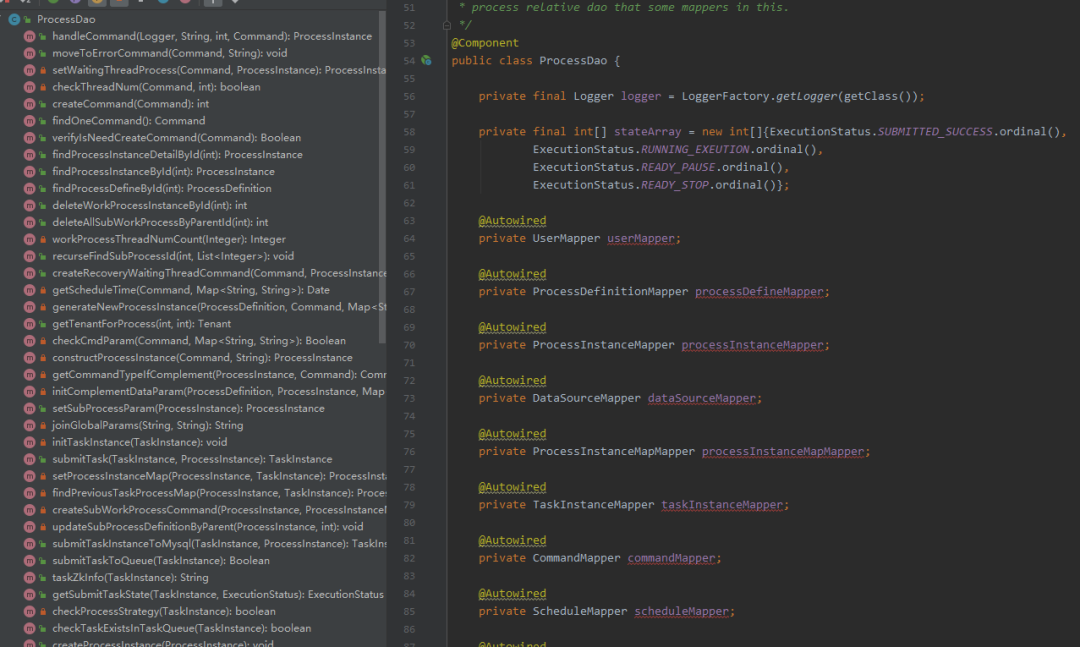This screenshot has width=1080, height=647.
Task: Click the method icon of constructProcessInstance
Action: pos(30,358)
